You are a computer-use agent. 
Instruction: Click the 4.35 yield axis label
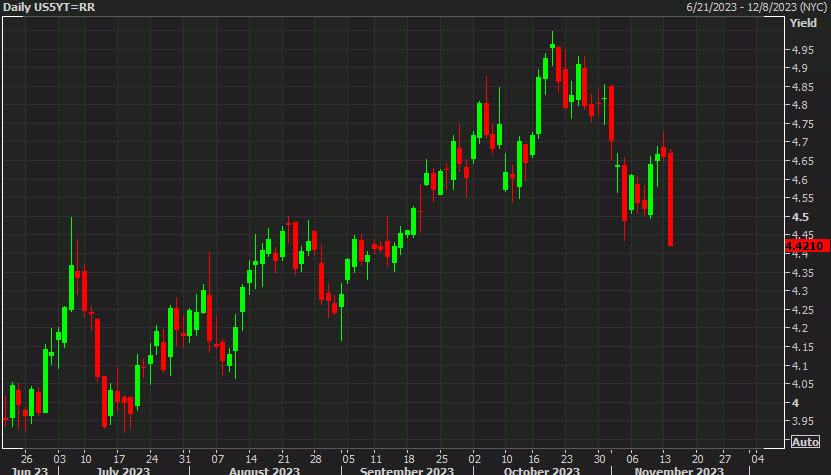[803, 273]
